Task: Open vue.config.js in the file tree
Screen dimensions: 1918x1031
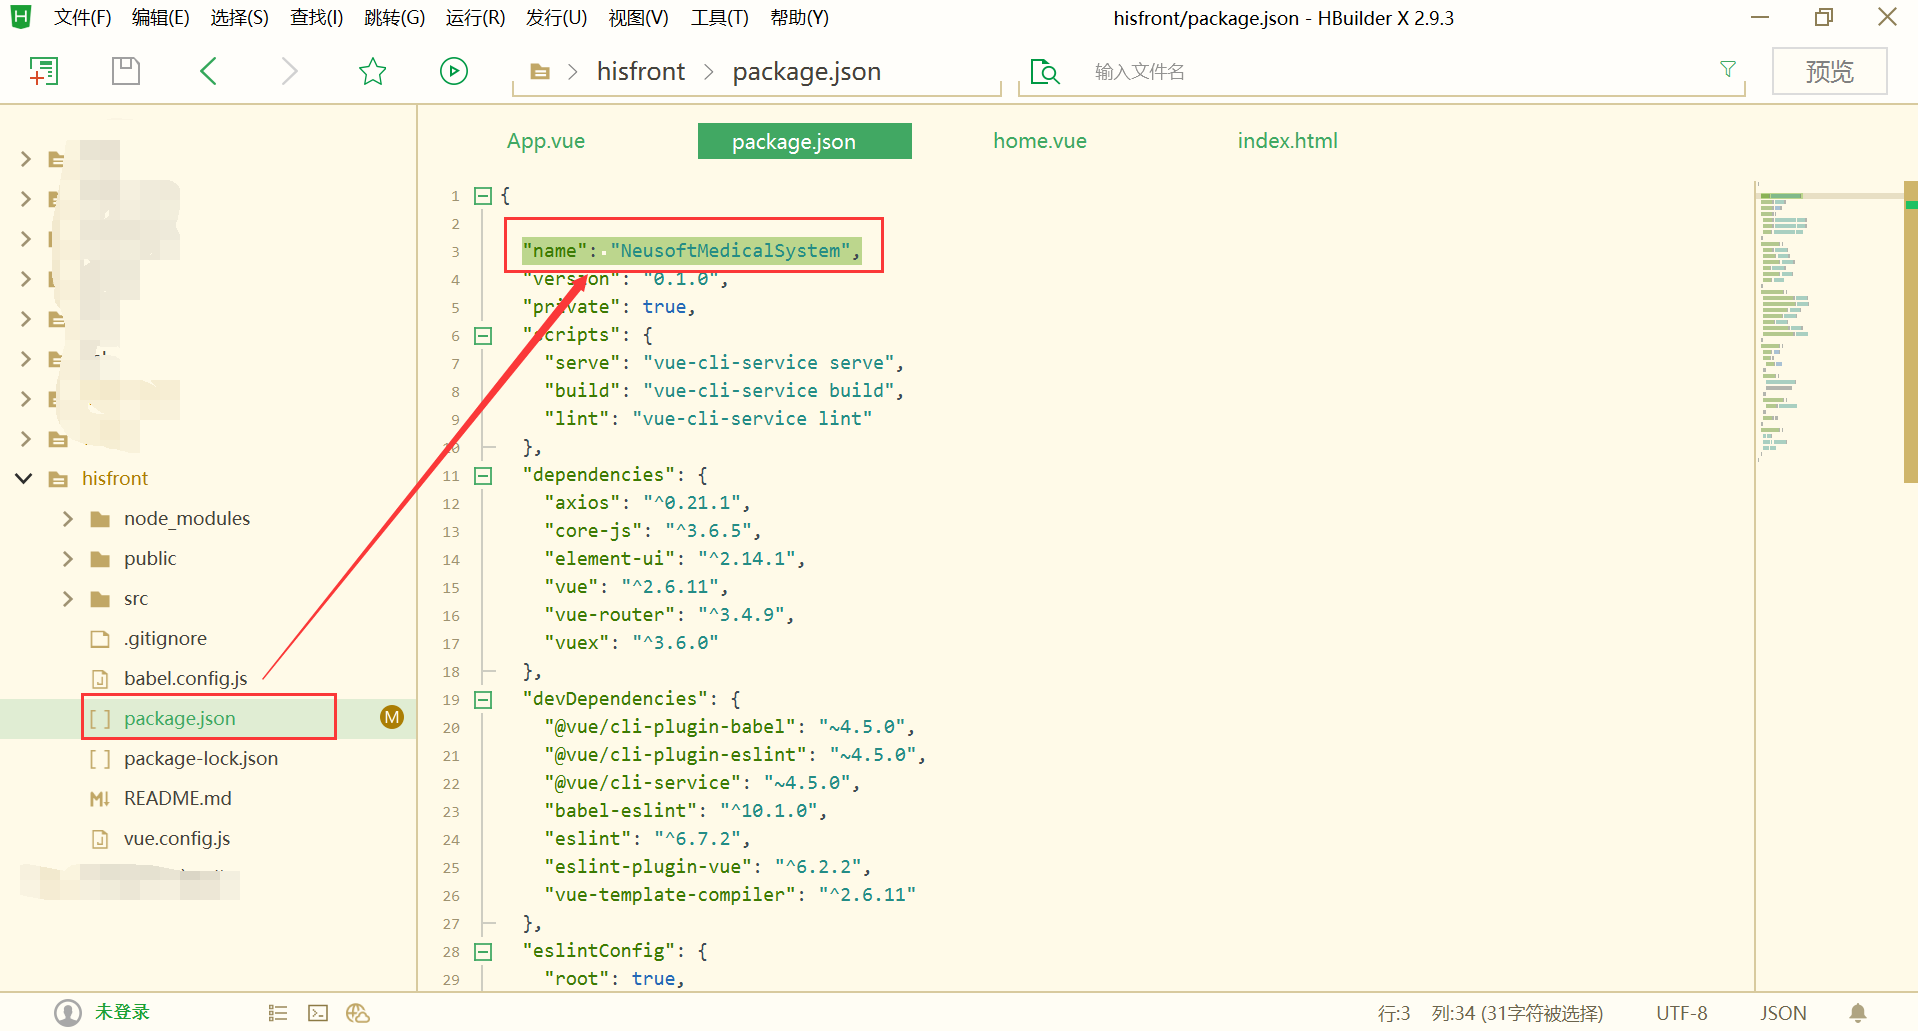Action: 177,838
